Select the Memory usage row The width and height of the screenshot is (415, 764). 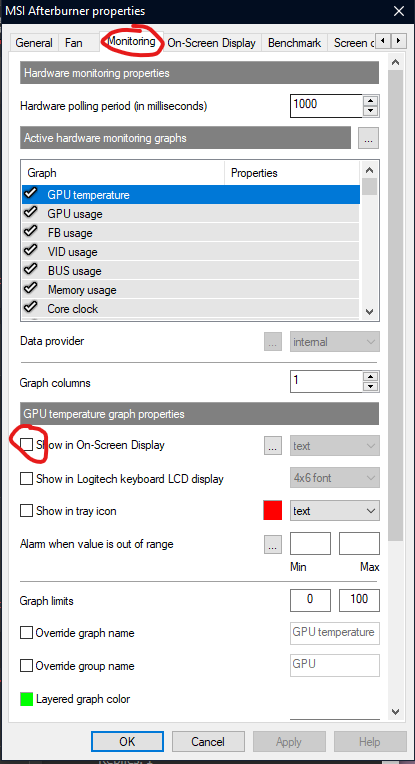click(190, 290)
